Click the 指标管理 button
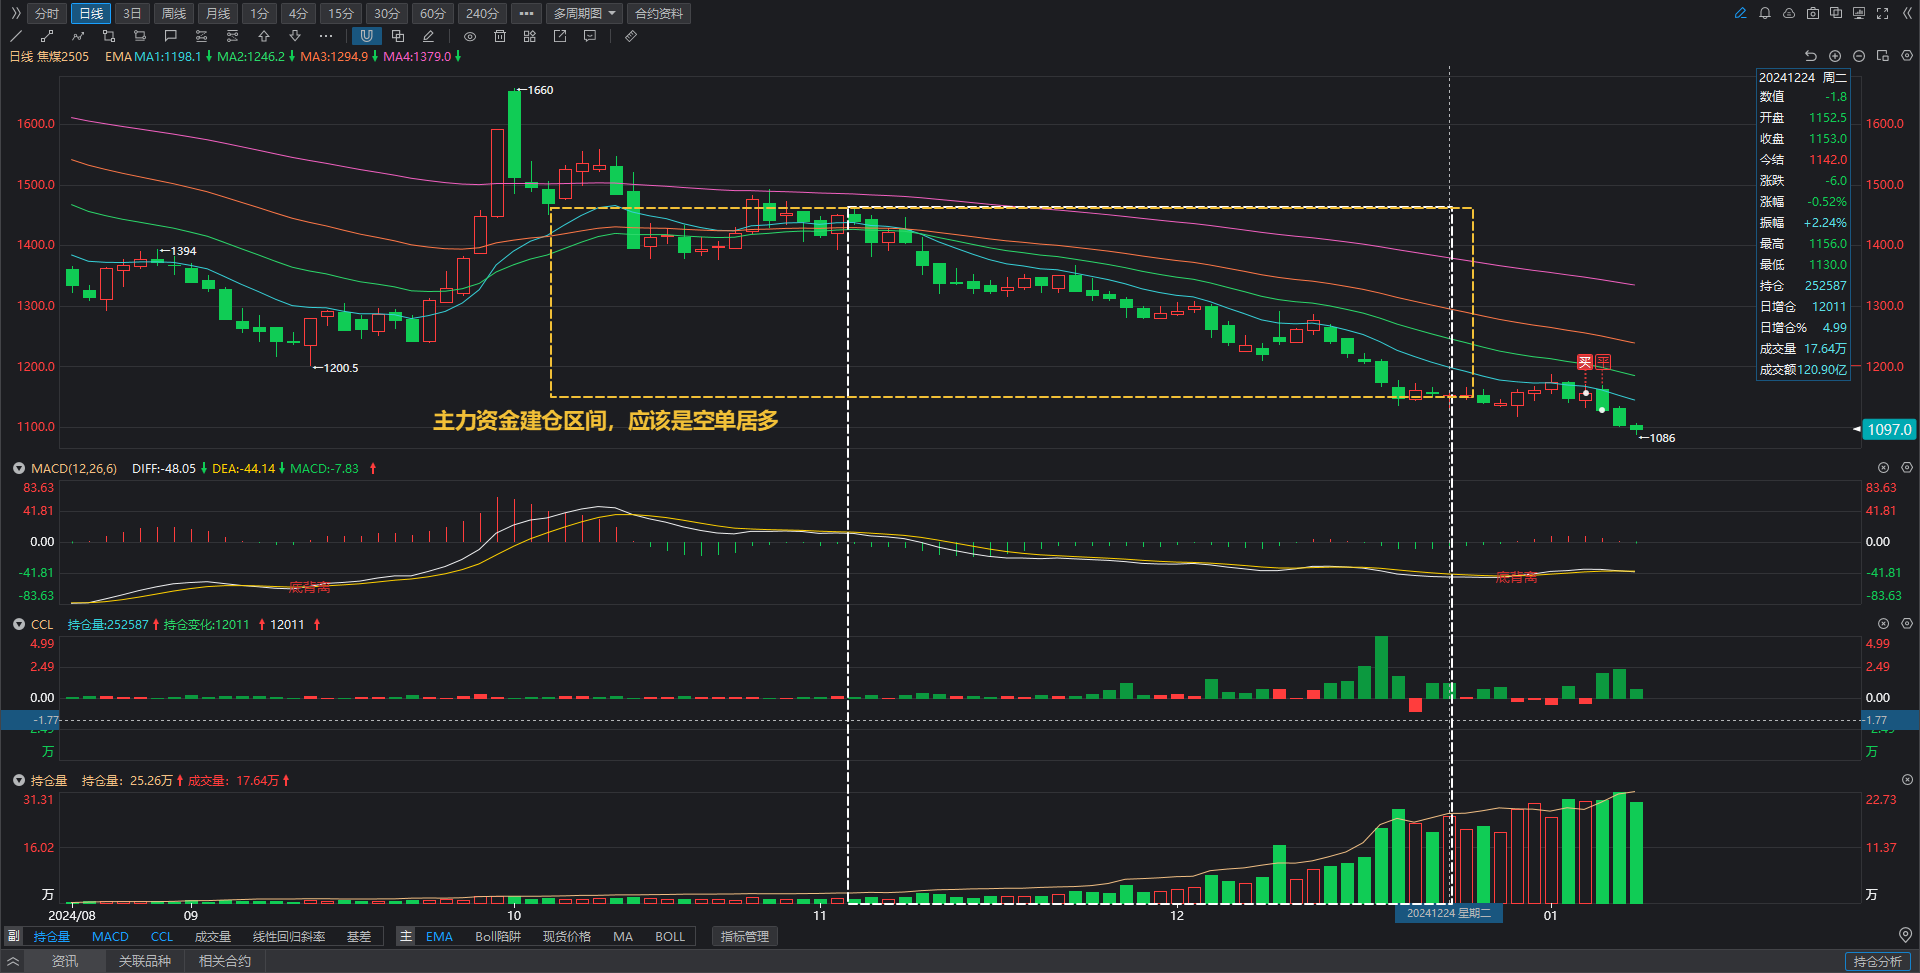The width and height of the screenshot is (1920, 973). click(745, 937)
